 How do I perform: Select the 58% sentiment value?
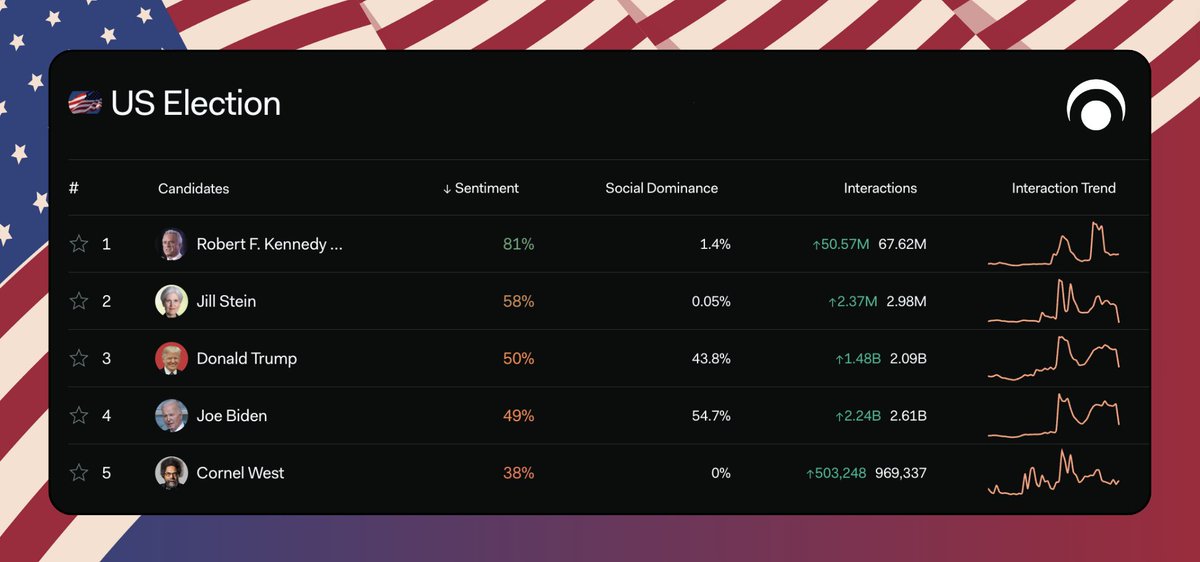tap(518, 301)
